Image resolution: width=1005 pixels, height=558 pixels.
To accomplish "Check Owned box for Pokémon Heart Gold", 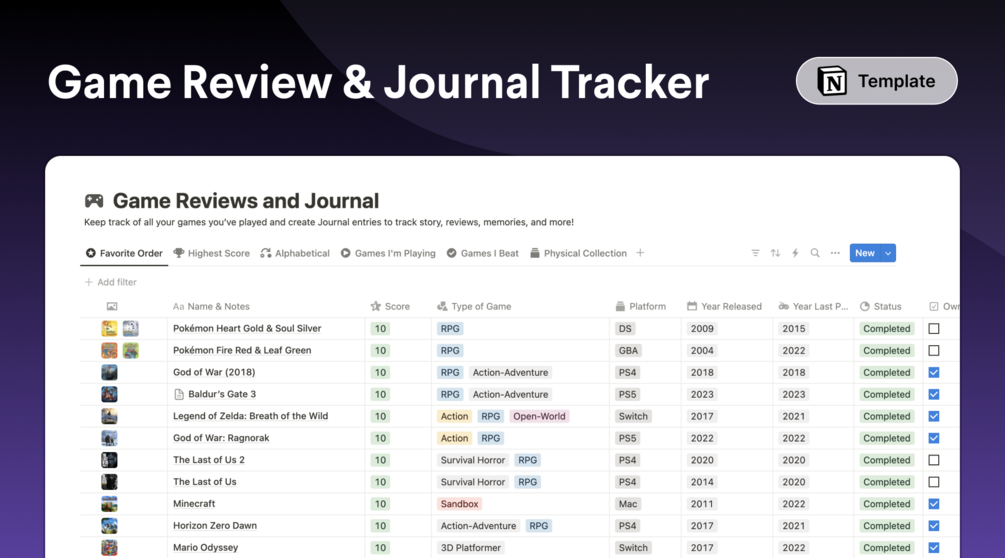I will point(934,329).
